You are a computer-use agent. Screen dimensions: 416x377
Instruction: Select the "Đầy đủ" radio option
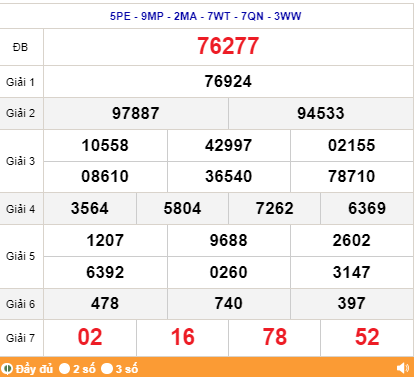pos(7,369)
